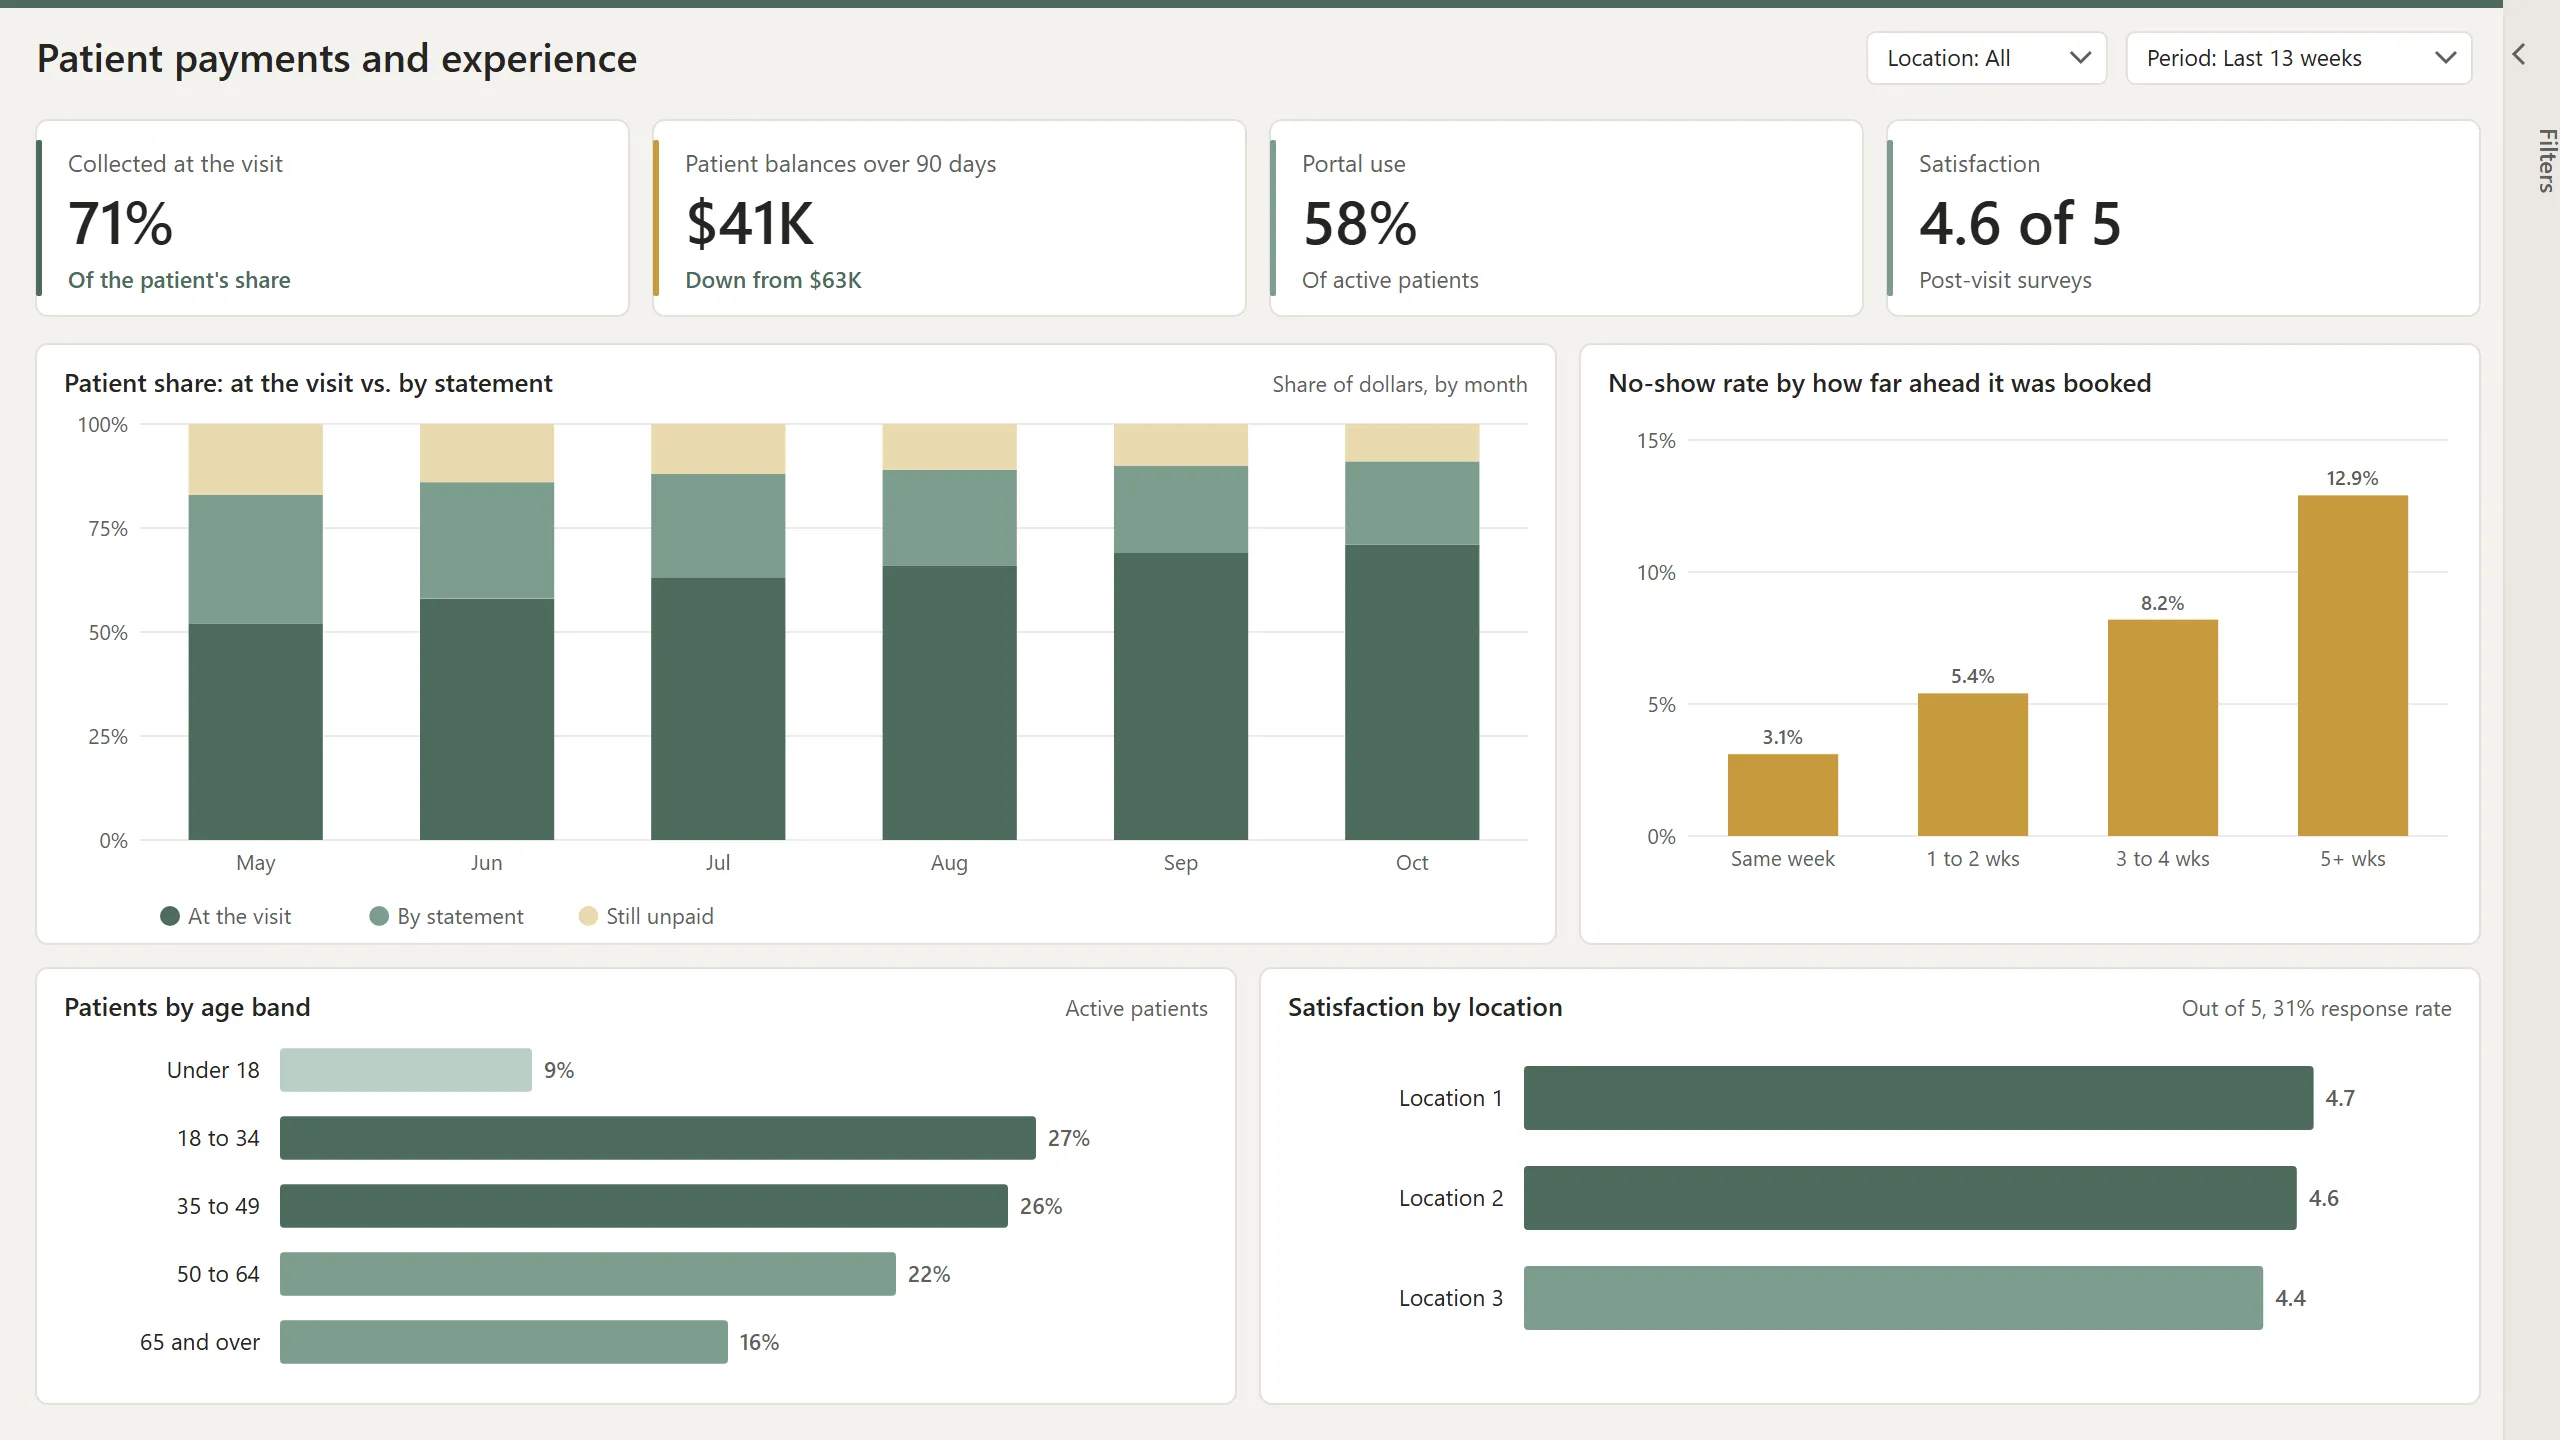Click the 35 to 49 age band bar
Viewport: 2560px width, 1440px height.
point(644,1206)
